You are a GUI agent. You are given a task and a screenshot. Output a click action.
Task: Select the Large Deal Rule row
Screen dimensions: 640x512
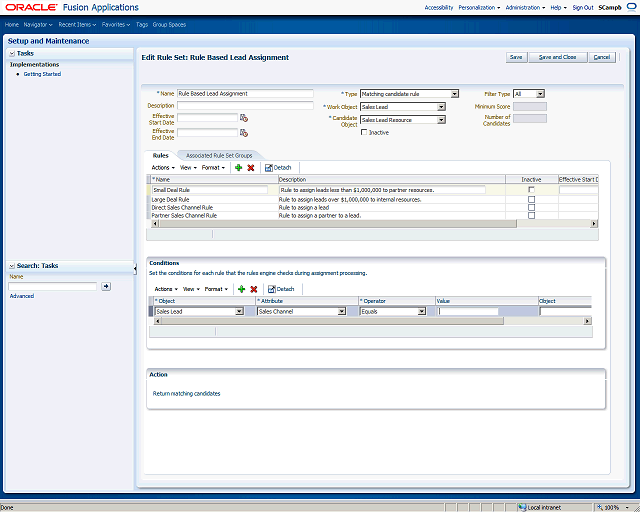372,200
